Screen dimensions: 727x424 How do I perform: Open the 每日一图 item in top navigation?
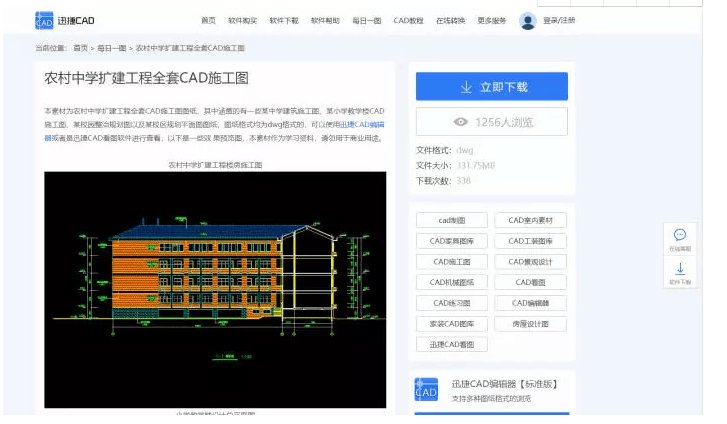366,20
